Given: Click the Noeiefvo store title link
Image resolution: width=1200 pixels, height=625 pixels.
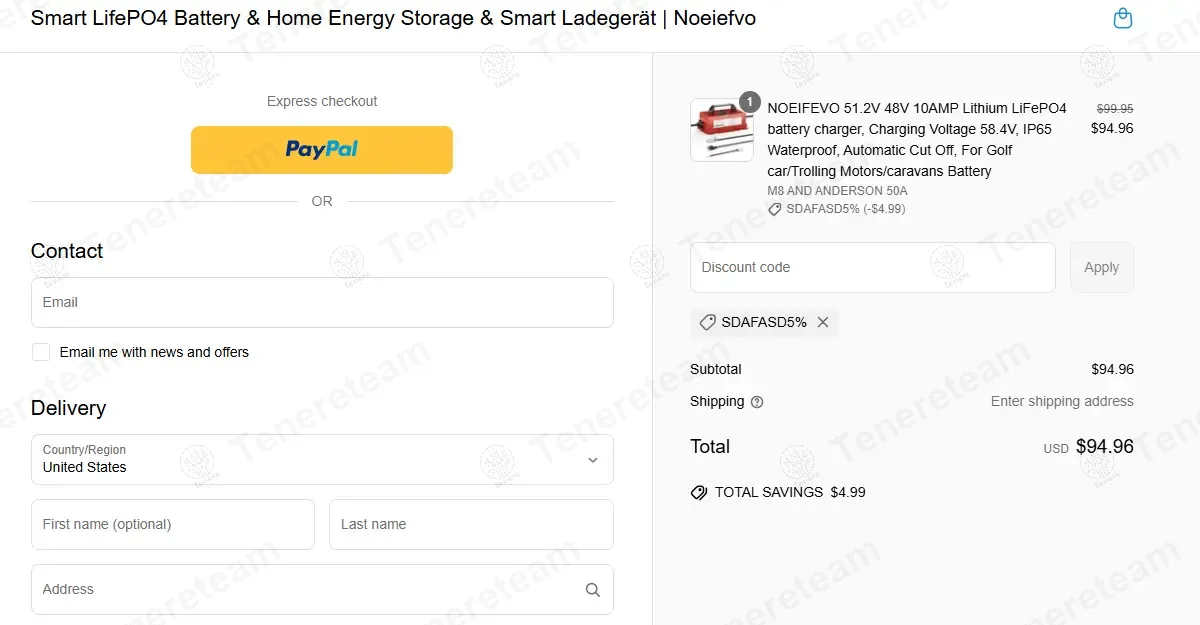Looking at the screenshot, I should (393, 19).
